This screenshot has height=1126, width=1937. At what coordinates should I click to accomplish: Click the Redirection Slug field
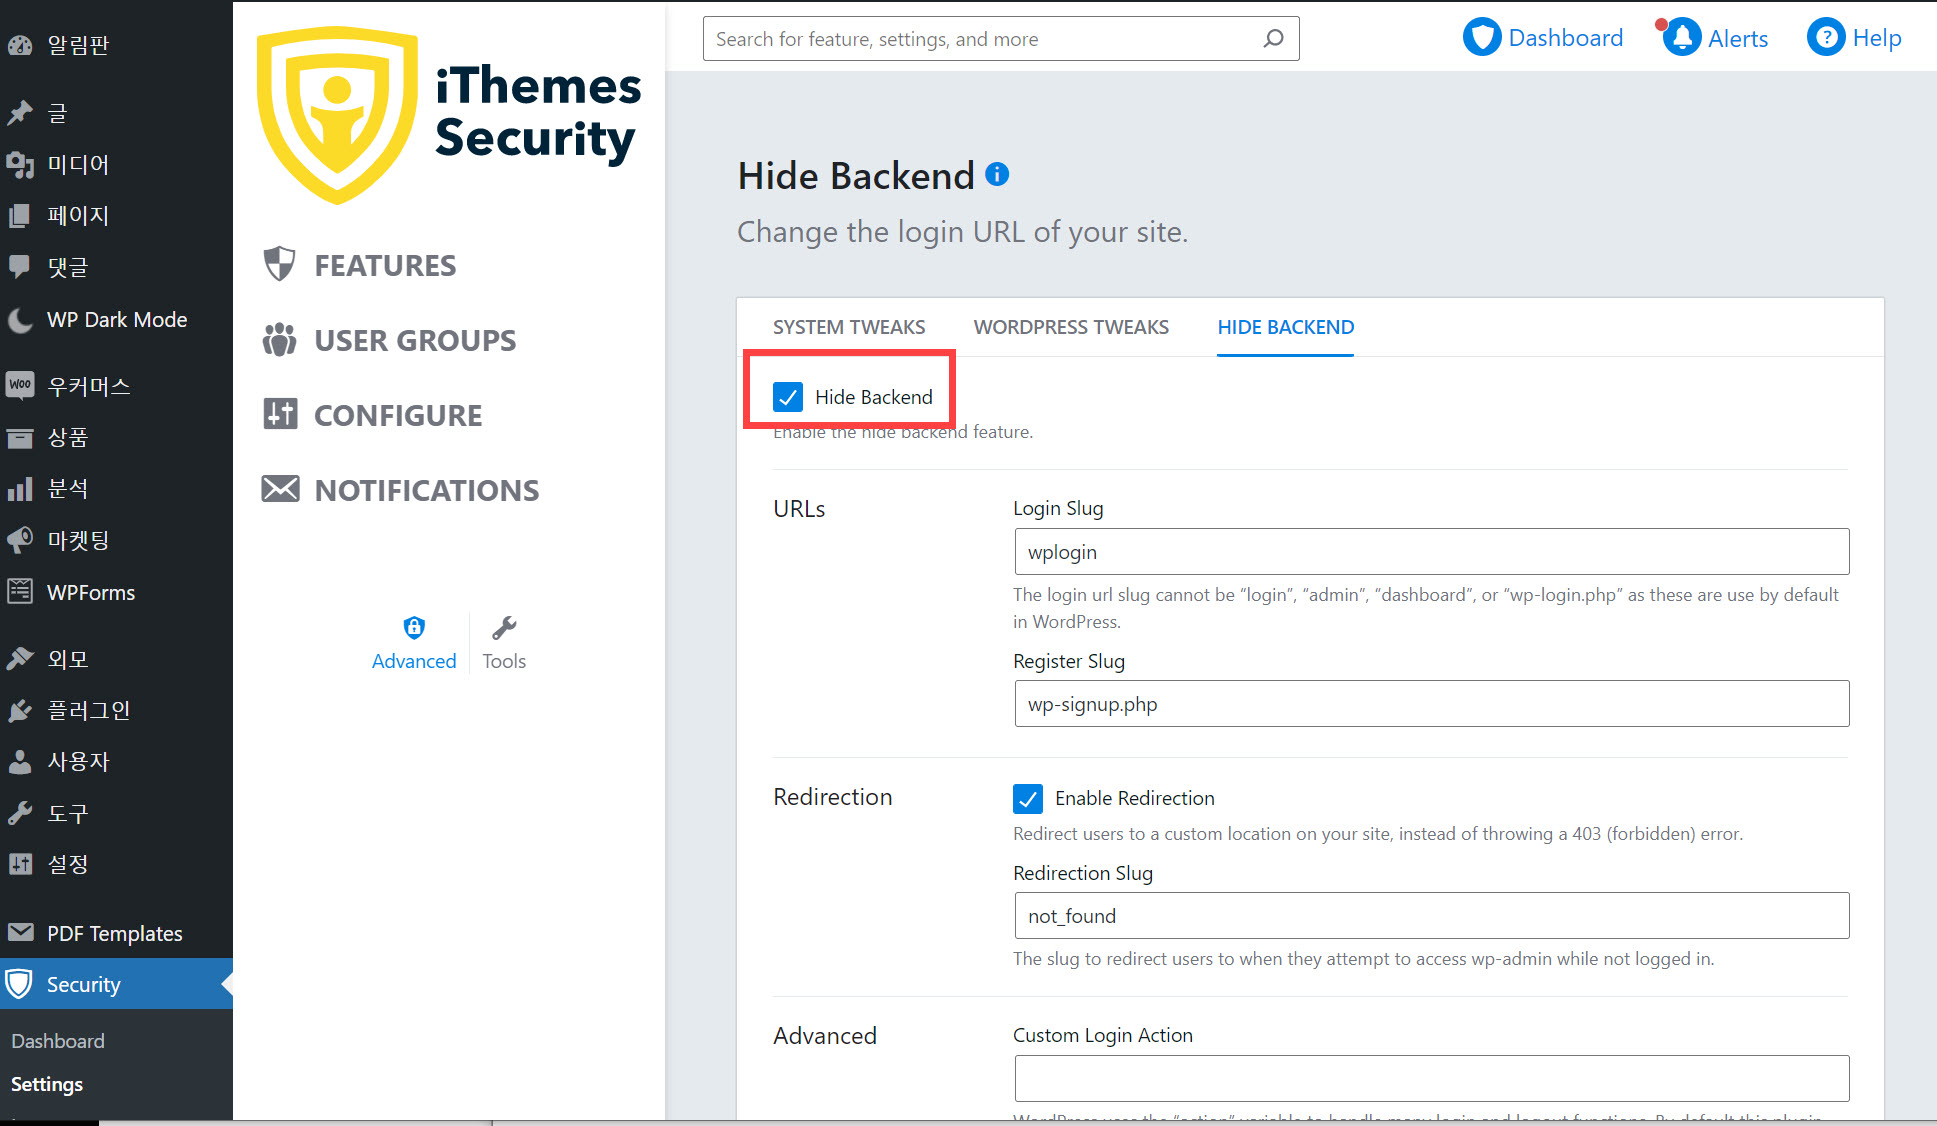click(1431, 916)
